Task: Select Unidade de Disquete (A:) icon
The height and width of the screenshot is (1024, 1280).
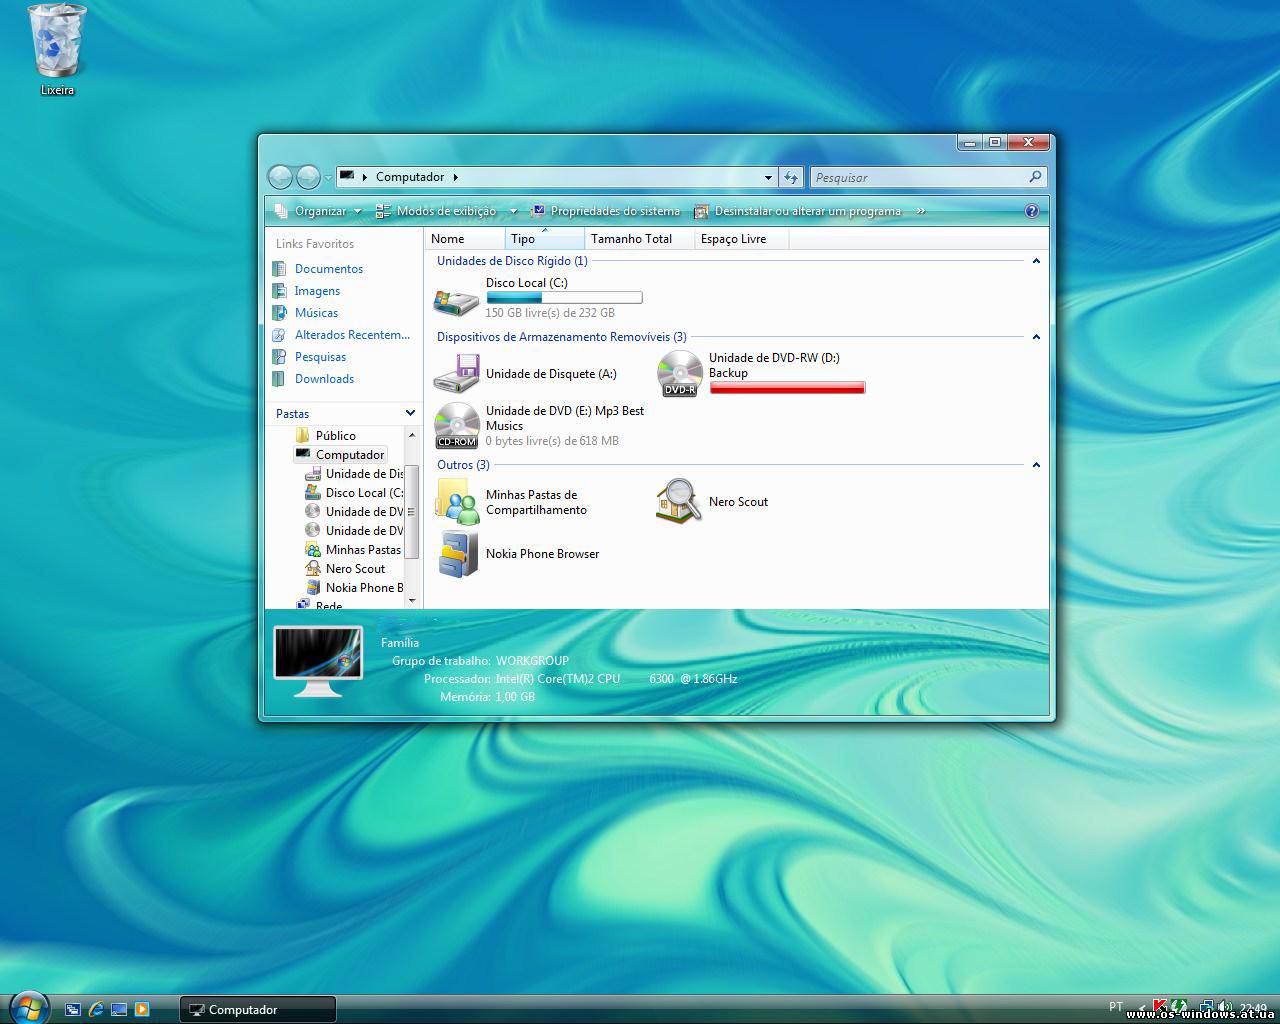Action: click(x=456, y=374)
